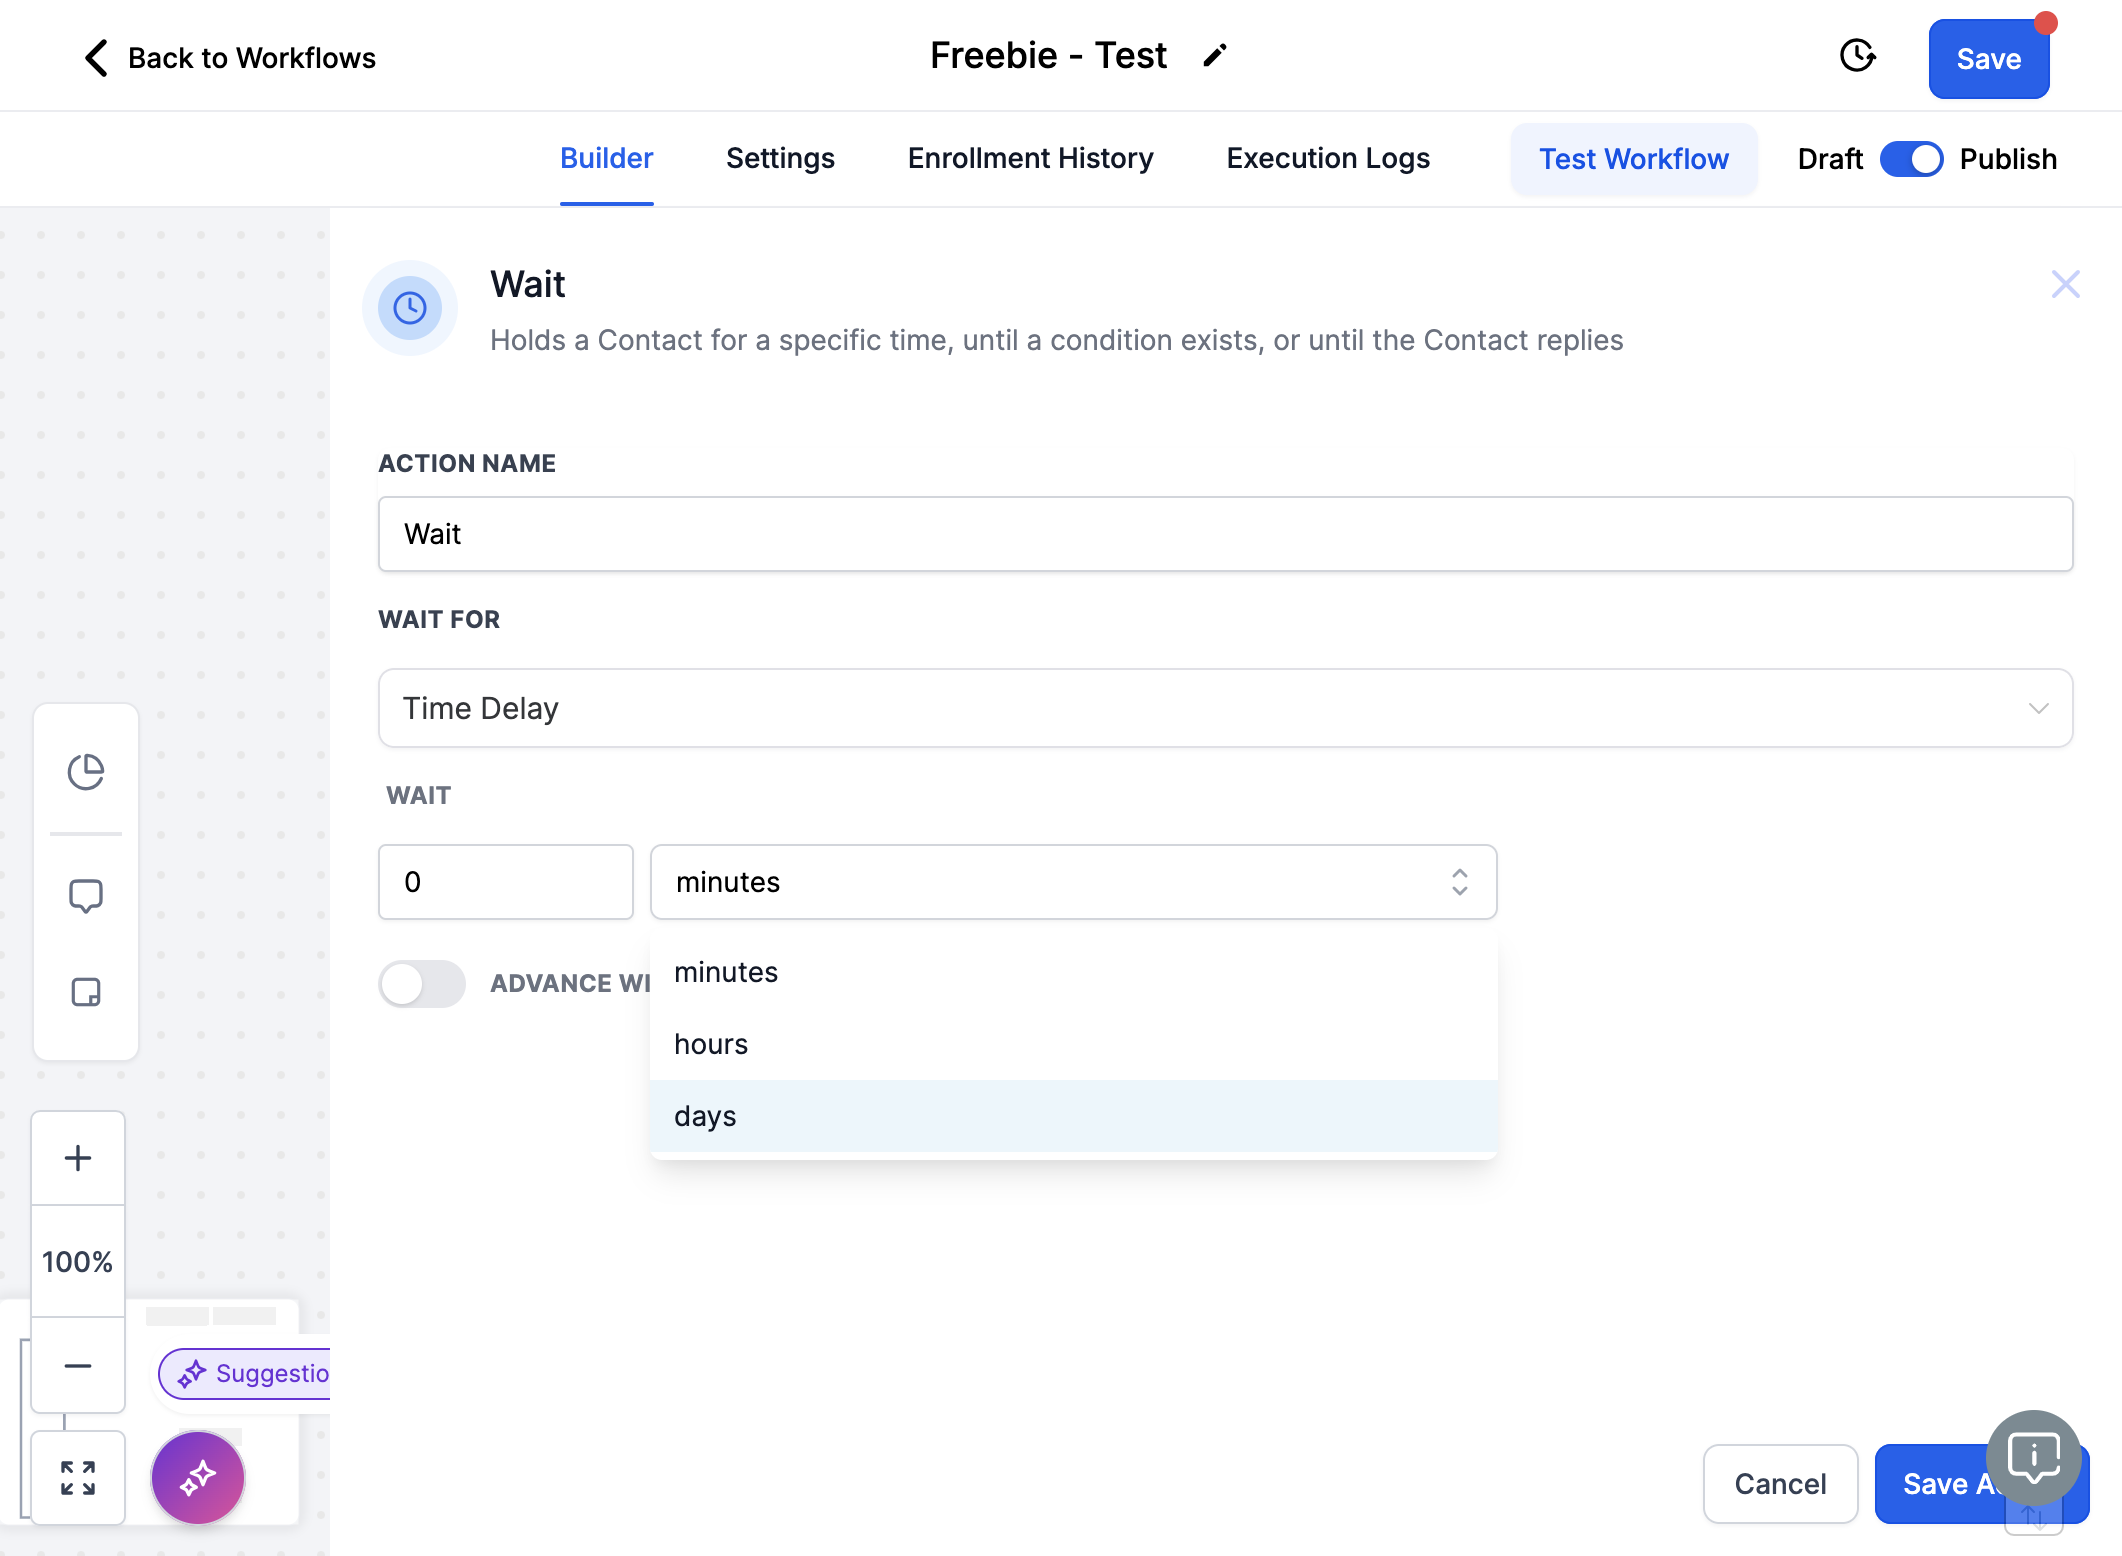Open the Enrollment History tab
Screen dimensions: 2122x1556
pyautogui.click(x=1030, y=159)
